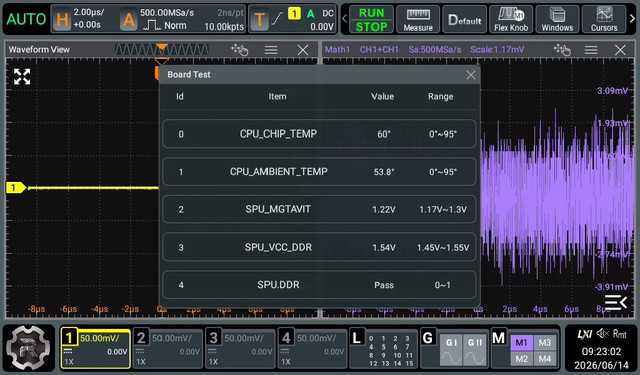
Task: Click the Rmt remote status indicator
Action: tap(620, 334)
